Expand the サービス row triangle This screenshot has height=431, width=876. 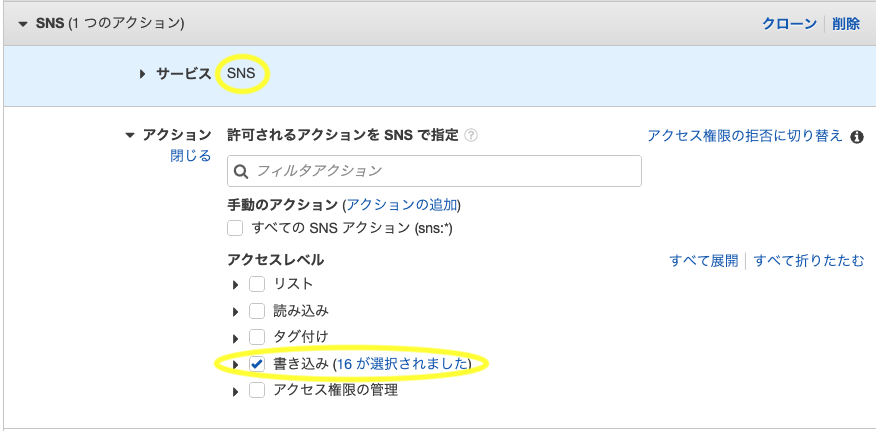coord(142,74)
